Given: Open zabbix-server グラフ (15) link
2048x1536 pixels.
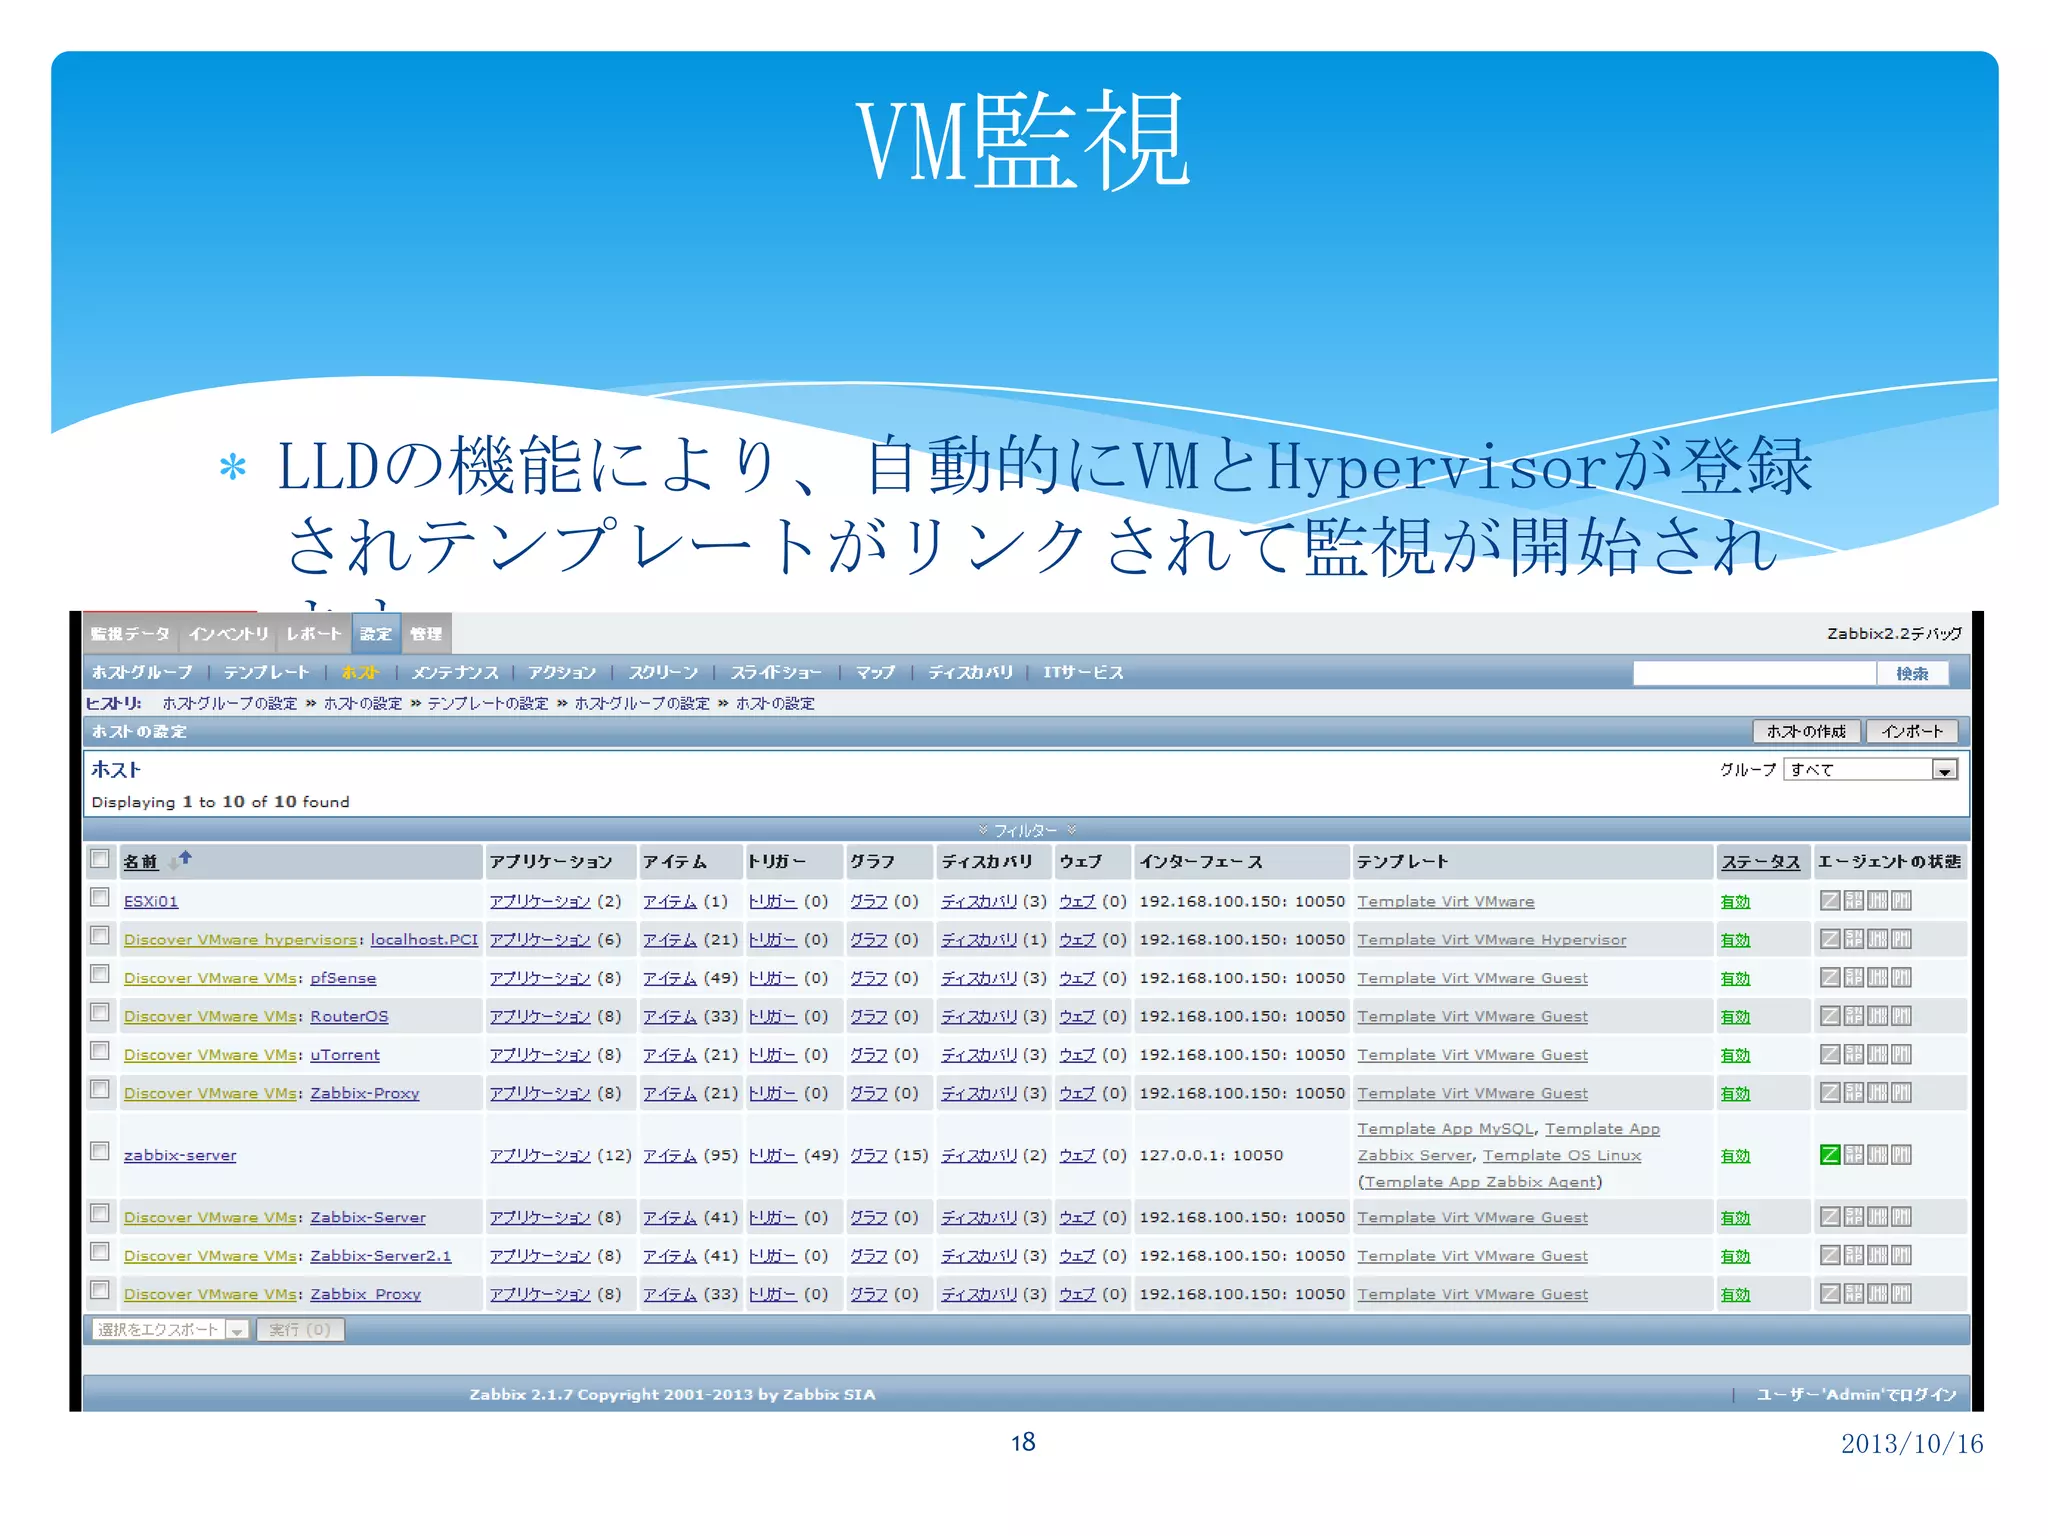Looking at the screenshot, I should (869, 1155).
